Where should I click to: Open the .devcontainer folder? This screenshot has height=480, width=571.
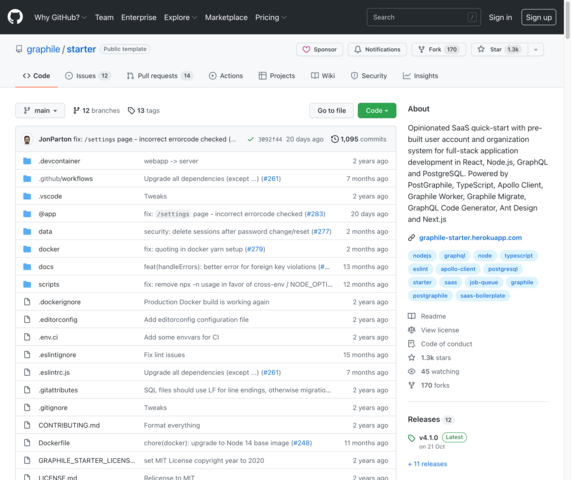coord(59,161)
